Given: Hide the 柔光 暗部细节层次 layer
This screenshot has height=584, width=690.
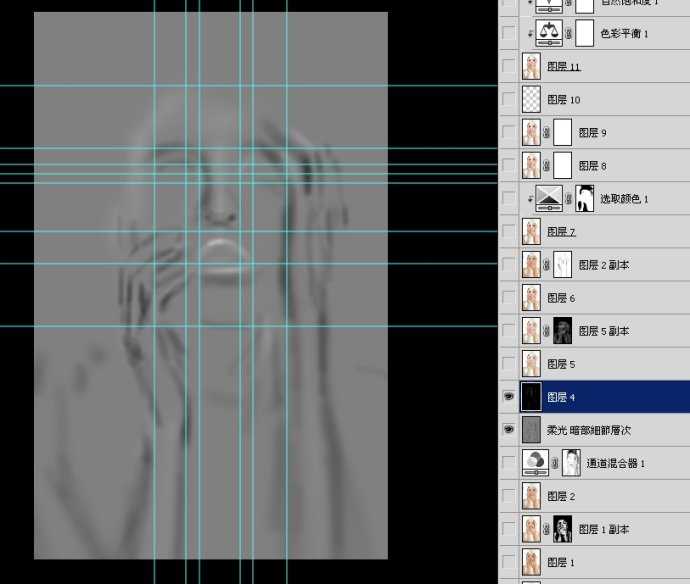Looking at the screenshot, I should (x=509, y=430).
